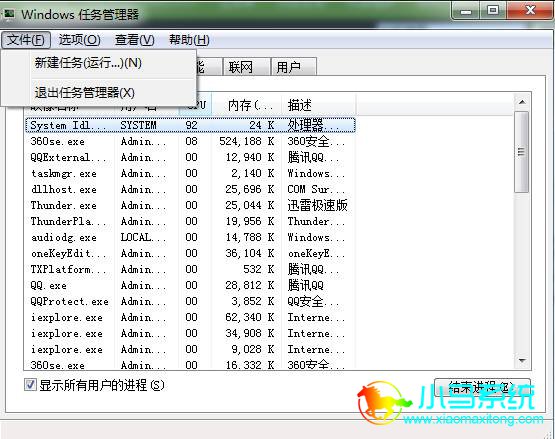Image resolution: width=555 pixels, height=439 pixels.
Task: Click the CPU value 92
Action: [x=191, y=125]
